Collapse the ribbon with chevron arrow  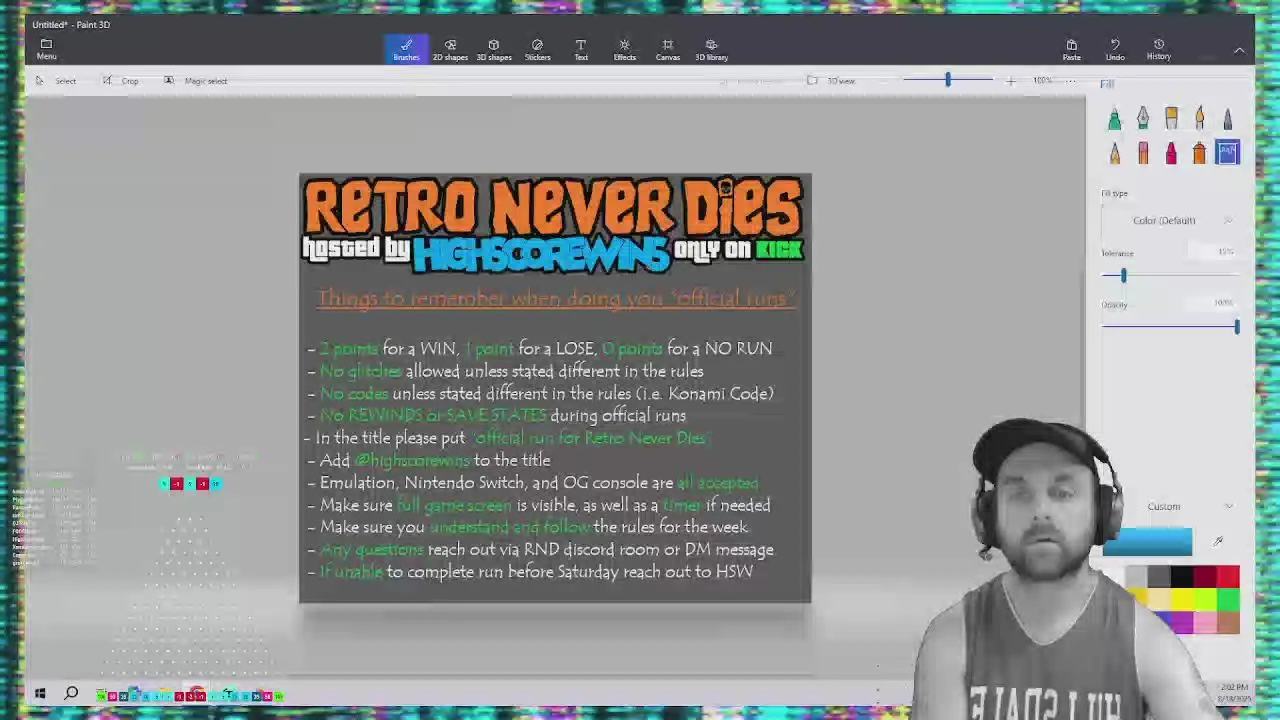(x=1239, y=50)
